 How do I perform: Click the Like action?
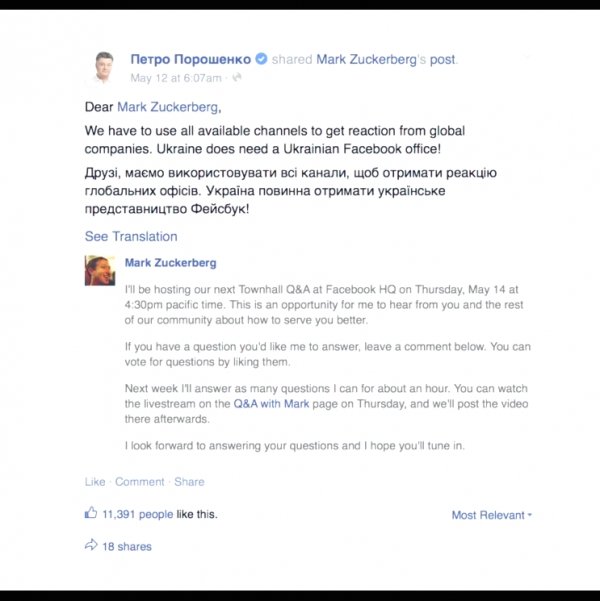(95, 482)
